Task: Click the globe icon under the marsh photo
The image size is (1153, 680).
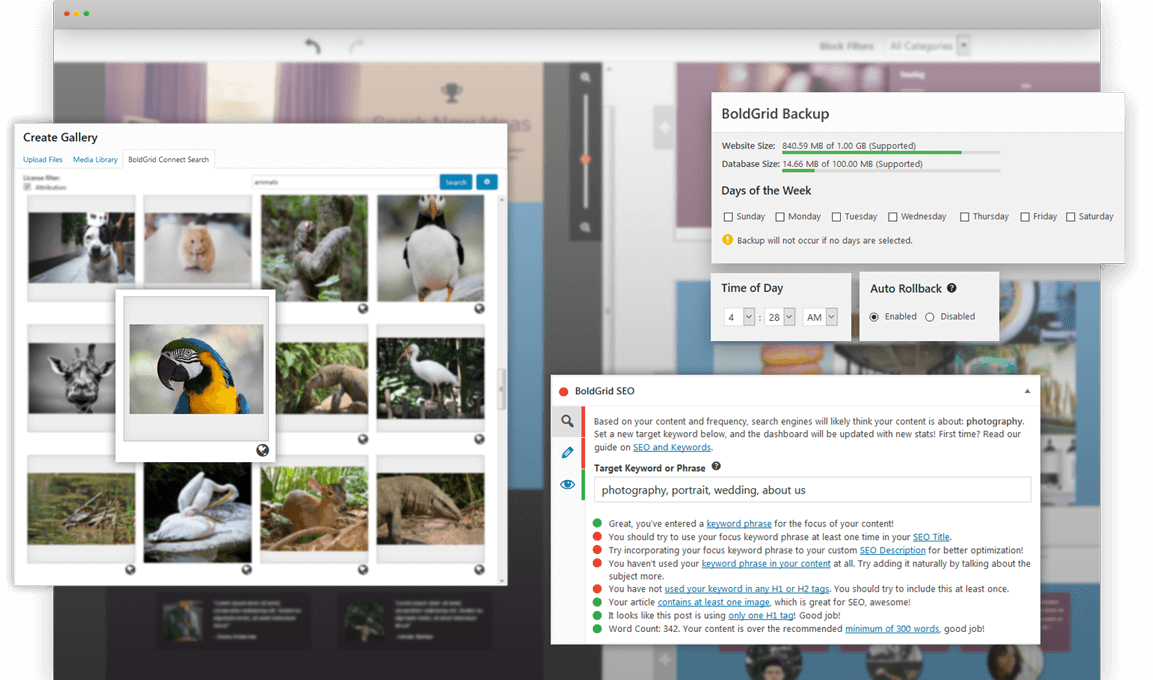Action: click(x=130, y=570)
